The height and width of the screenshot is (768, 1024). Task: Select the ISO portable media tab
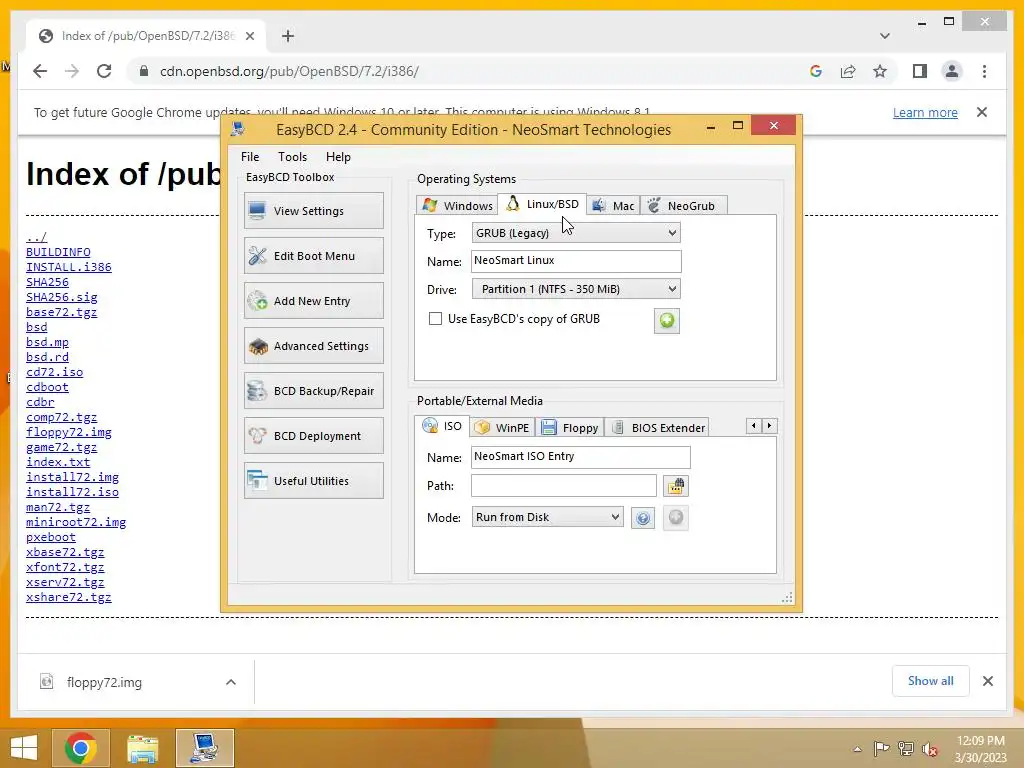click(442, 426)
